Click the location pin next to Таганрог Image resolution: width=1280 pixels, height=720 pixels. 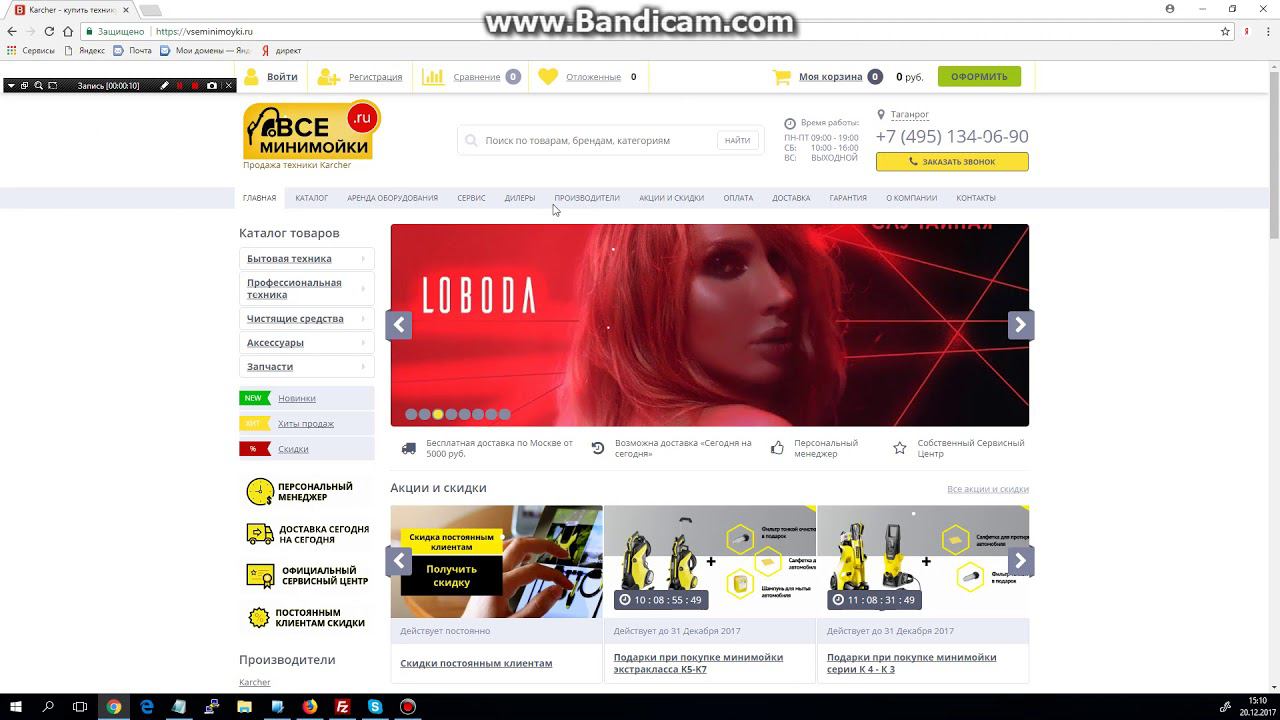[881, 115]
